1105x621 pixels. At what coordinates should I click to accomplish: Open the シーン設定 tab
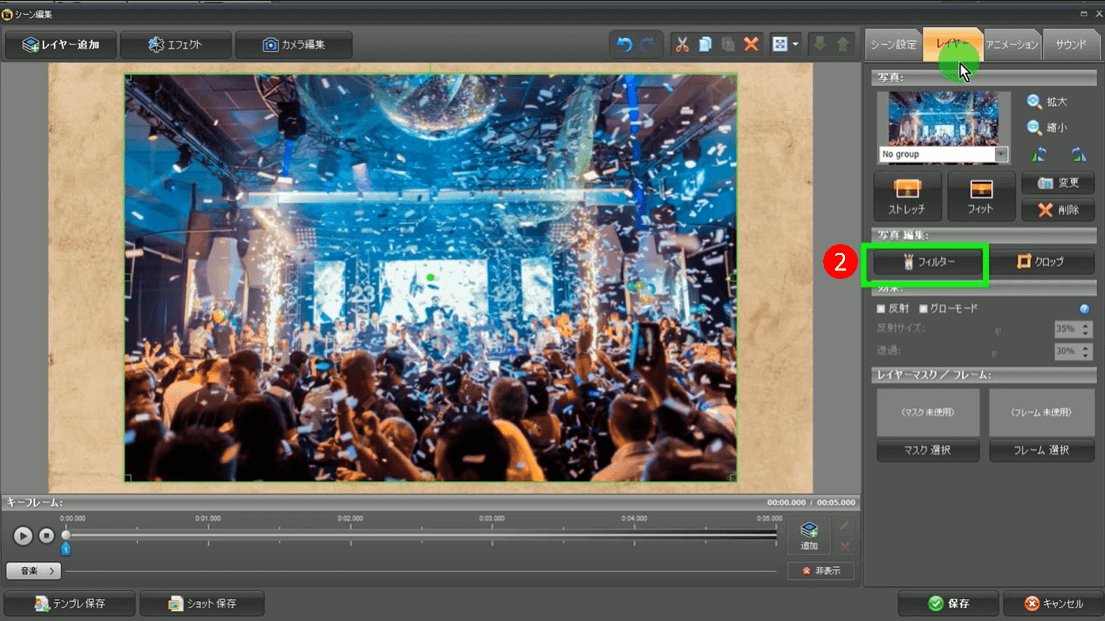pyautogui.click(x=892, y=45)
